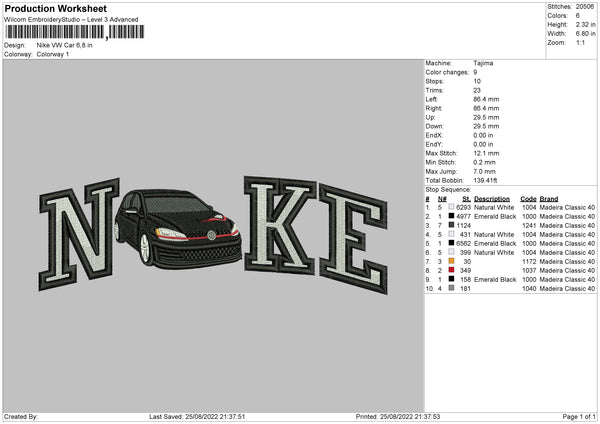The height and width of the screenshot is (424, 600).
Task: Click the 'Up:' 29.5 mm value
Action: (486, 117)
